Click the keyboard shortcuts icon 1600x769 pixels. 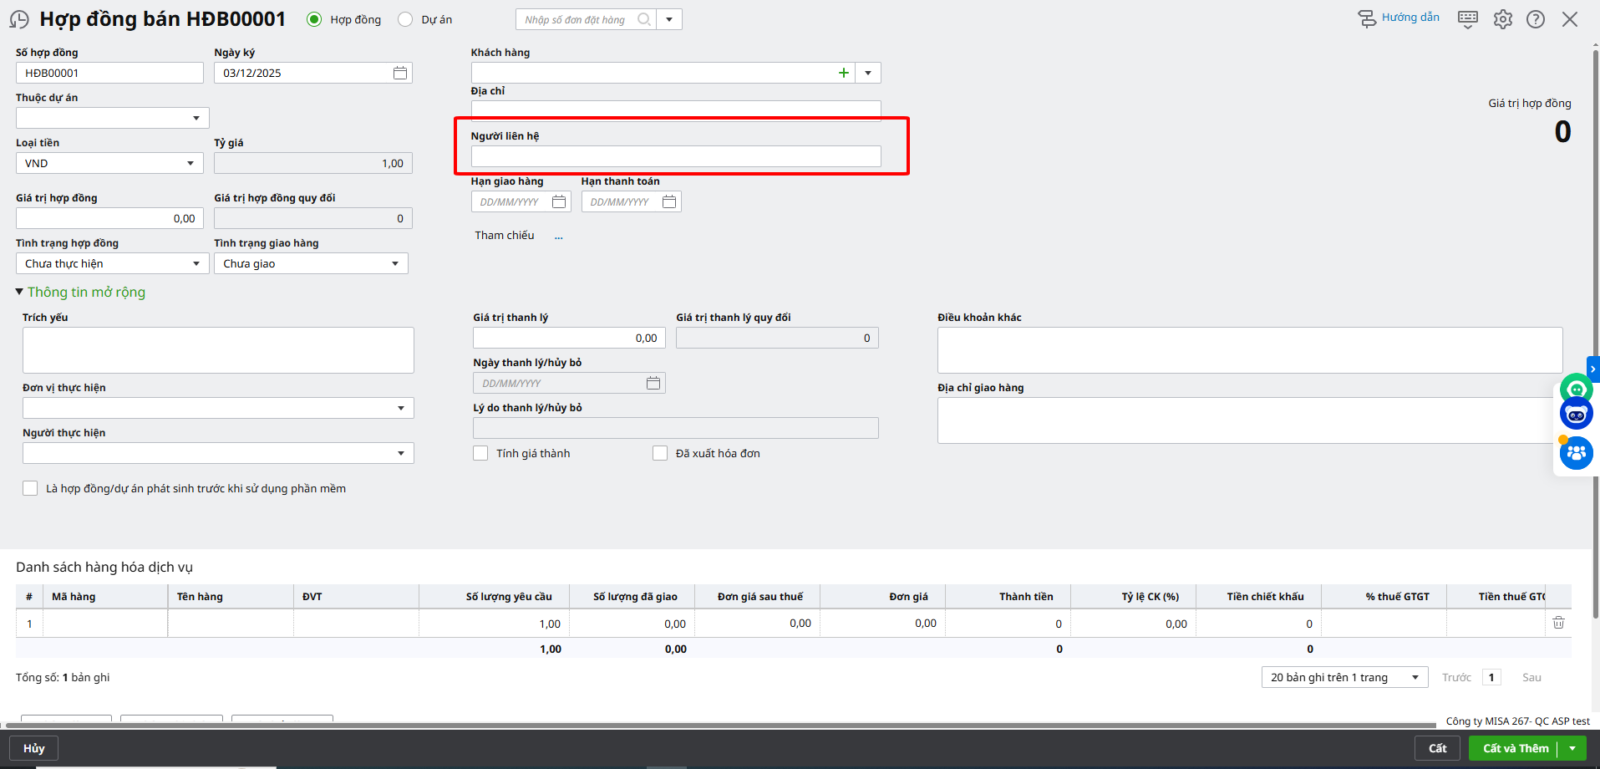1467,19
